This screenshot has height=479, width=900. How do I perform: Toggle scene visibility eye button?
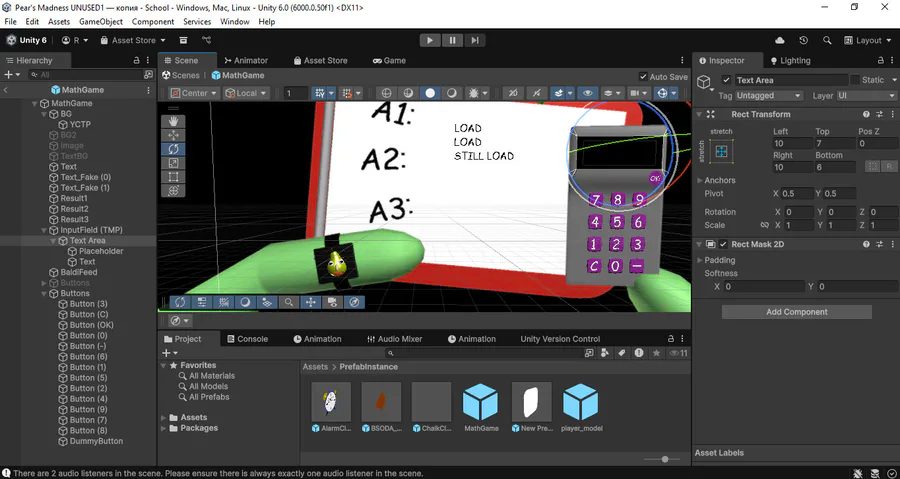587,93
